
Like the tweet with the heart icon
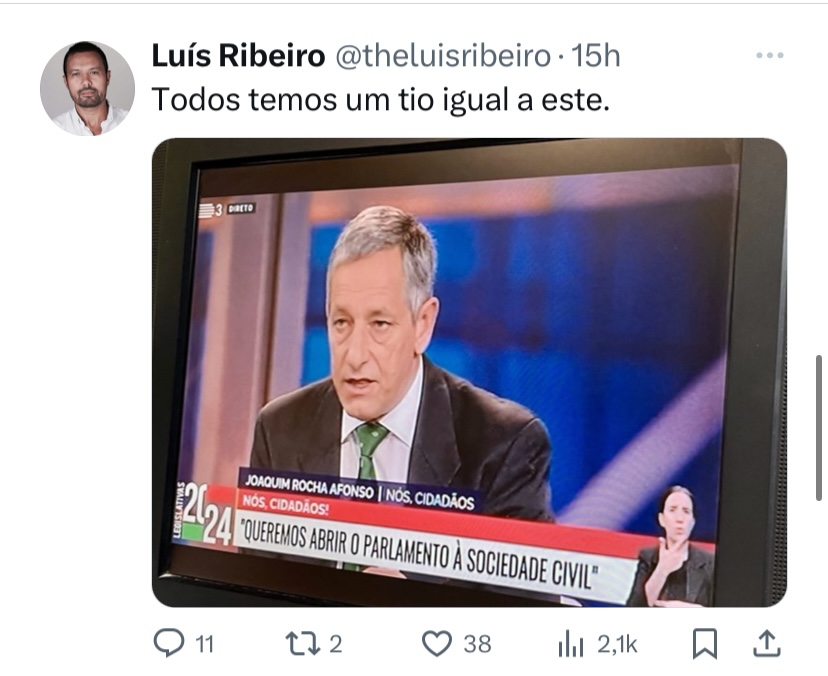click(437, 643)
